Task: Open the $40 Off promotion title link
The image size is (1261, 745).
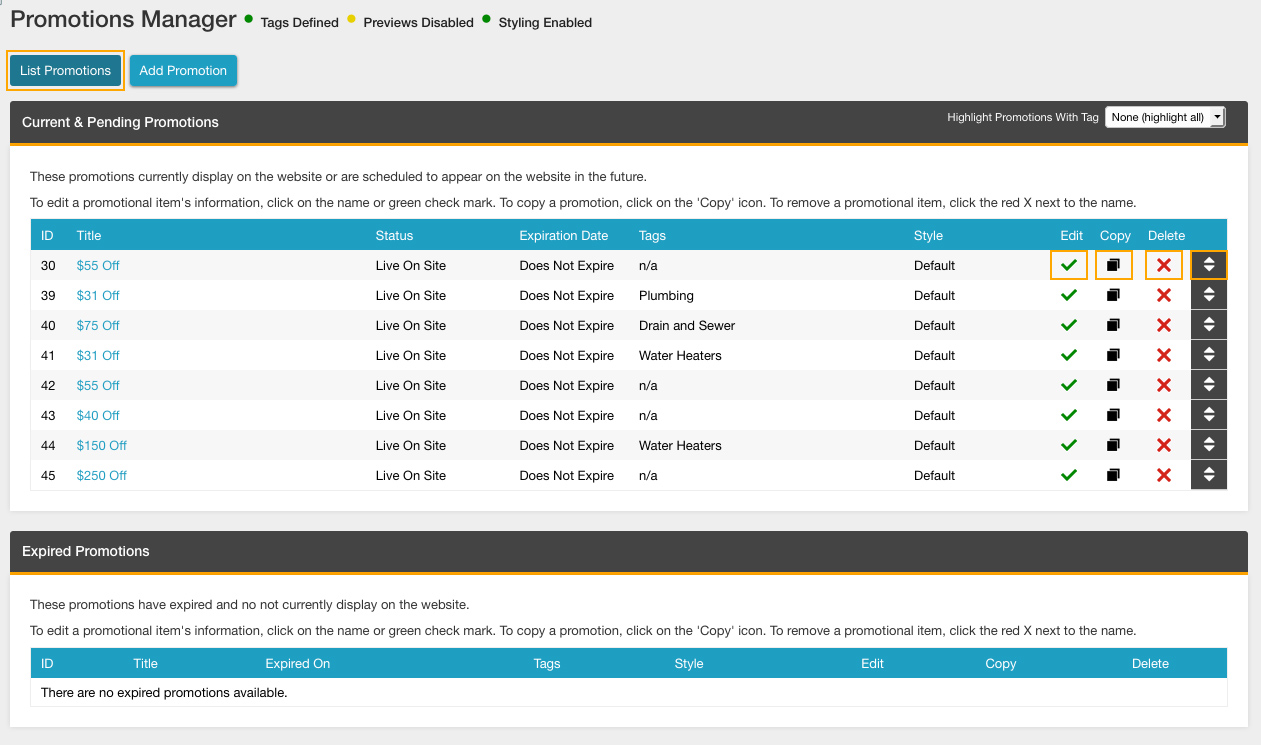Action: pyautogui.click(x=98, y=415)
